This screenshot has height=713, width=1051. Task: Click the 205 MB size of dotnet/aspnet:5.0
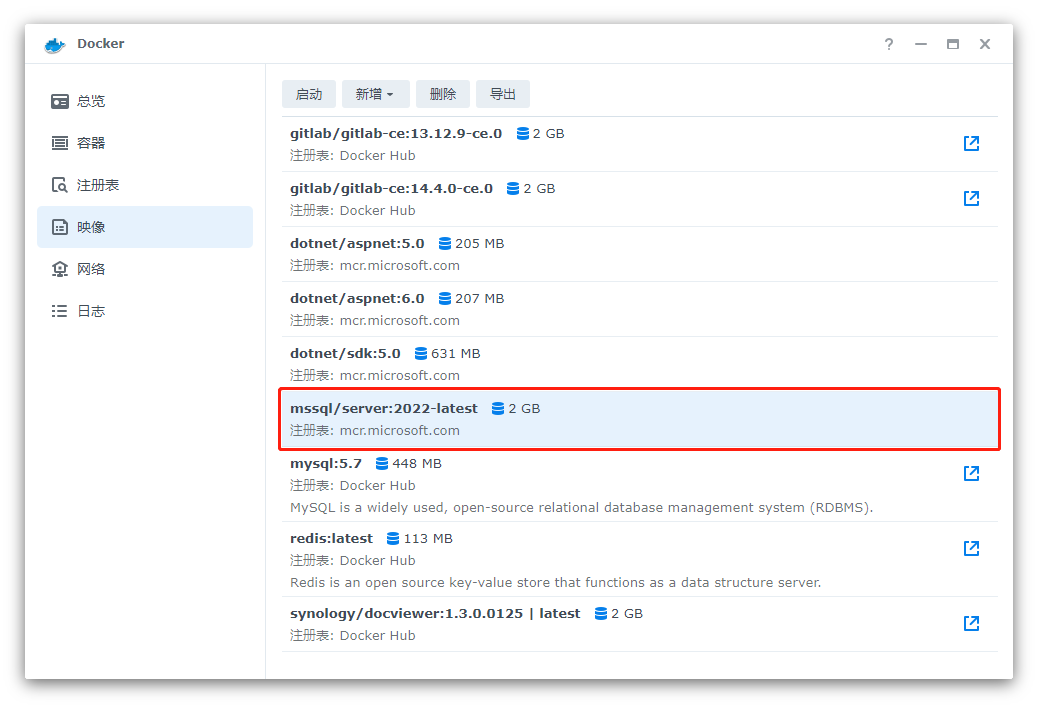tap(480, 244)
